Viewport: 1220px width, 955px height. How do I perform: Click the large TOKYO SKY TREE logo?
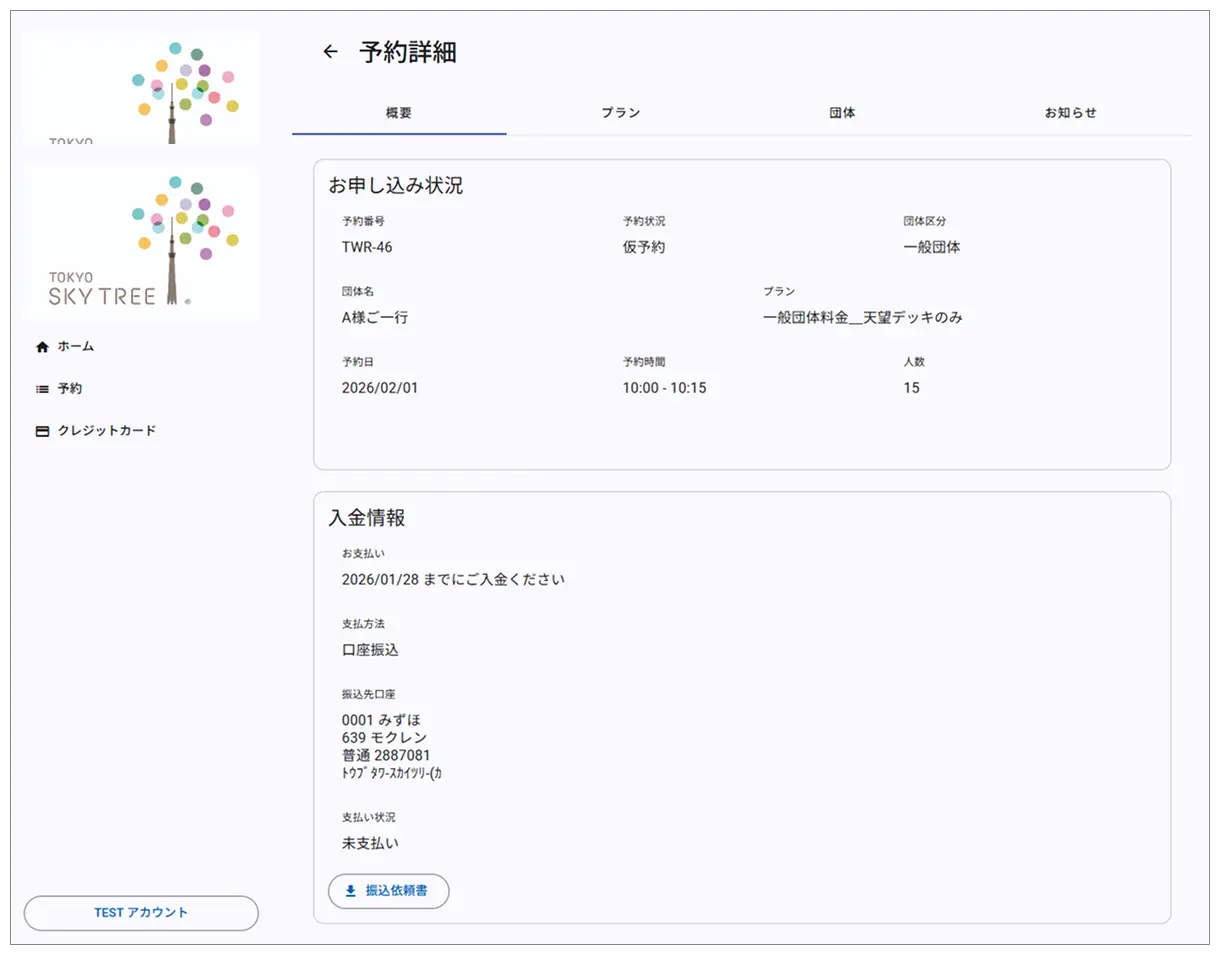click(x=140, y=240)
